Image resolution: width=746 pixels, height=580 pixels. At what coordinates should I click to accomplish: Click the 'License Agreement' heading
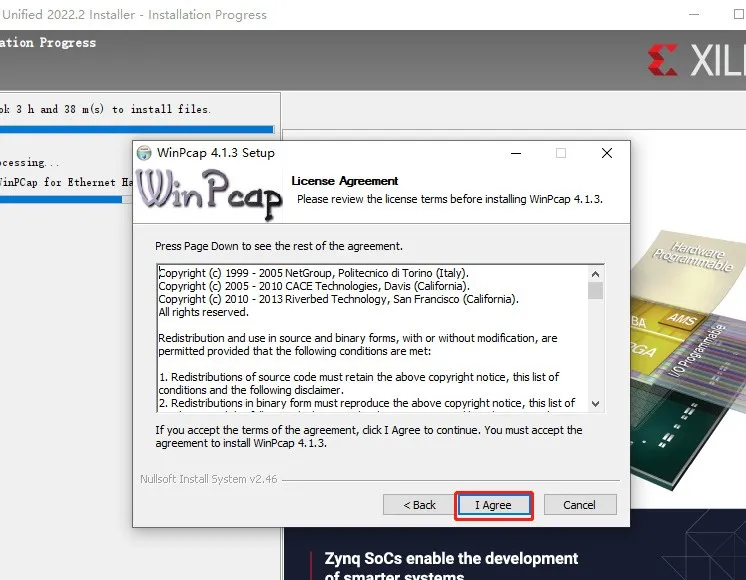pyautogui.click(x=344, y=181)
